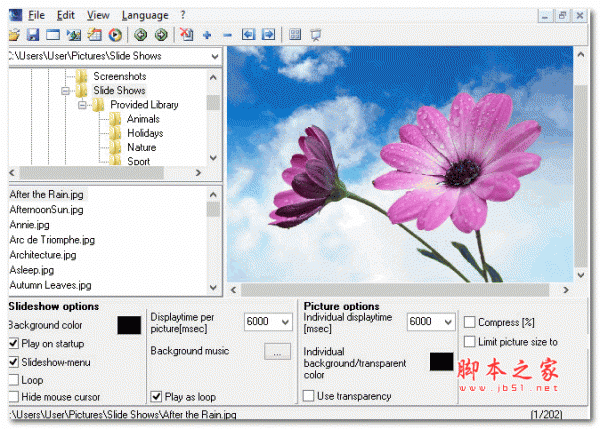Collapse the Slide Shows tree node
Screen dimensions: 600x429
(65, 91)
